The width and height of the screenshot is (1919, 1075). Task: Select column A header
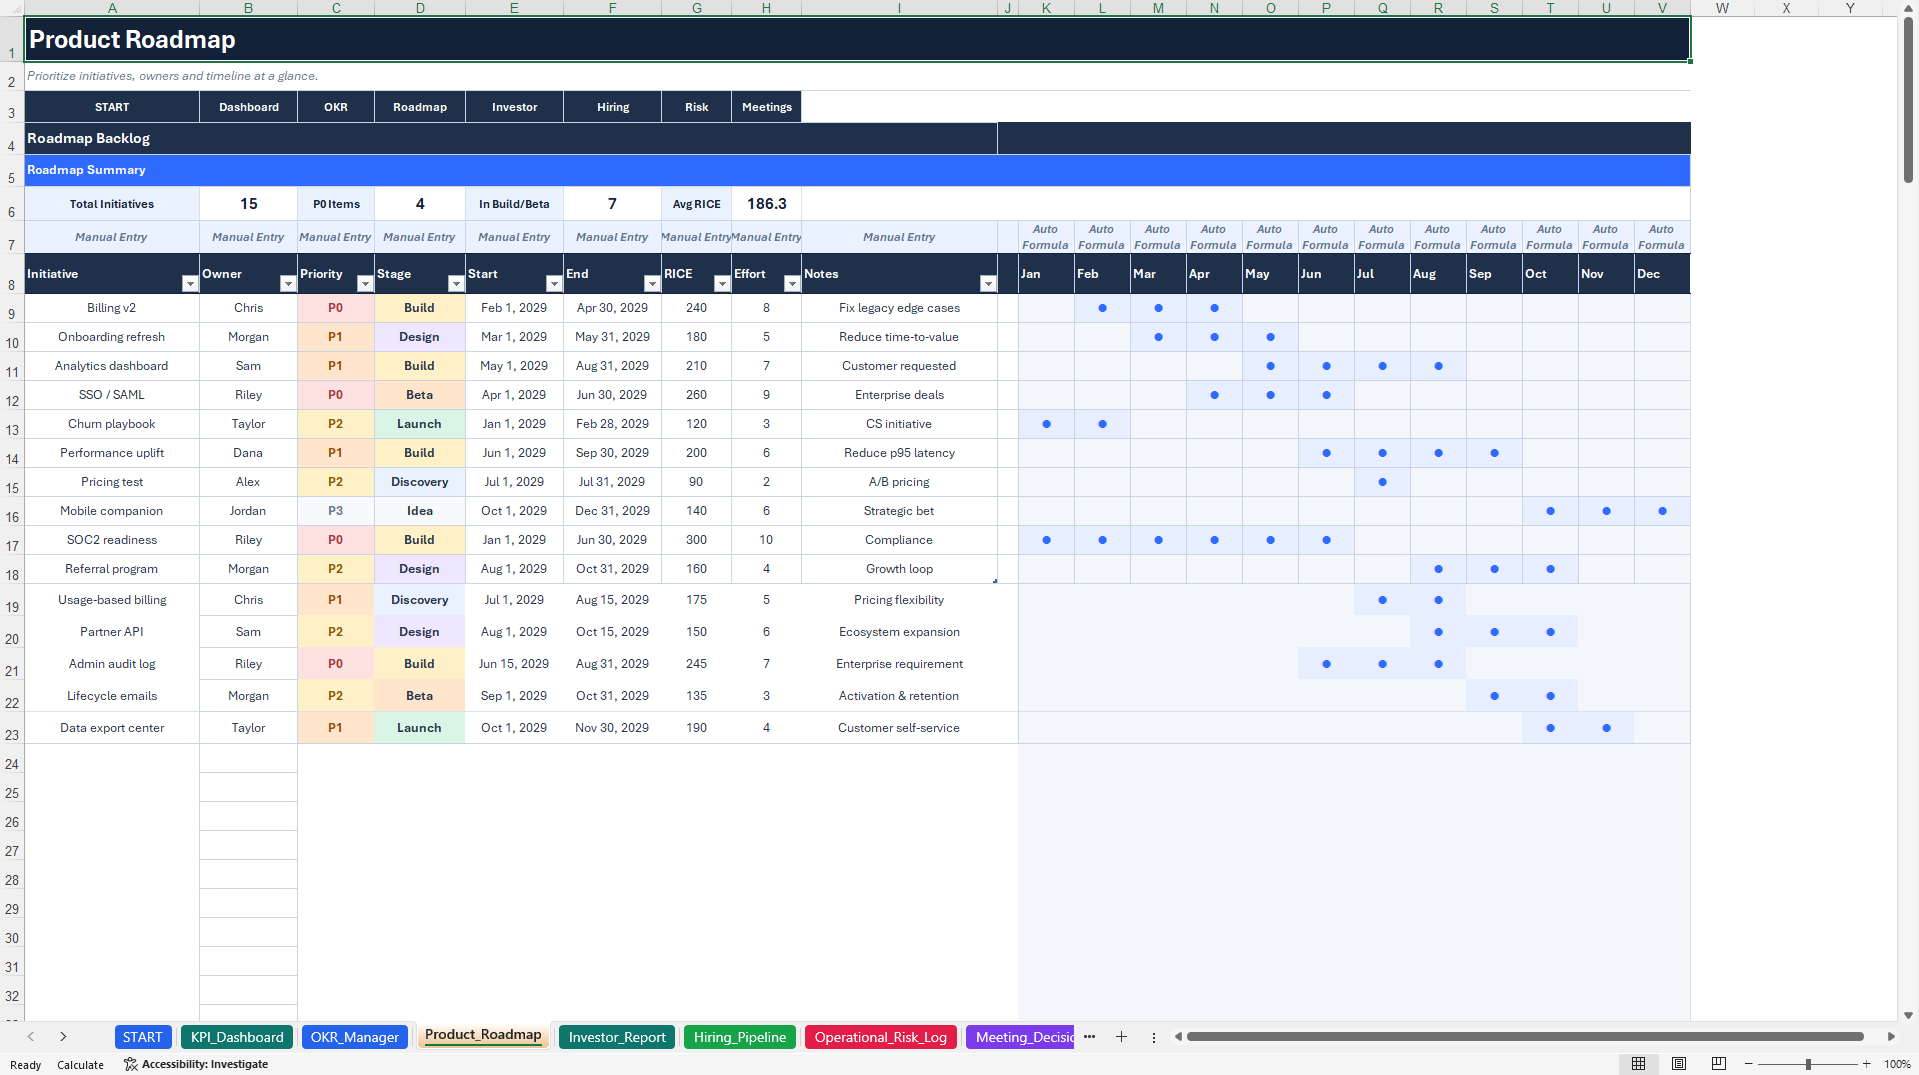coord(112,8)
